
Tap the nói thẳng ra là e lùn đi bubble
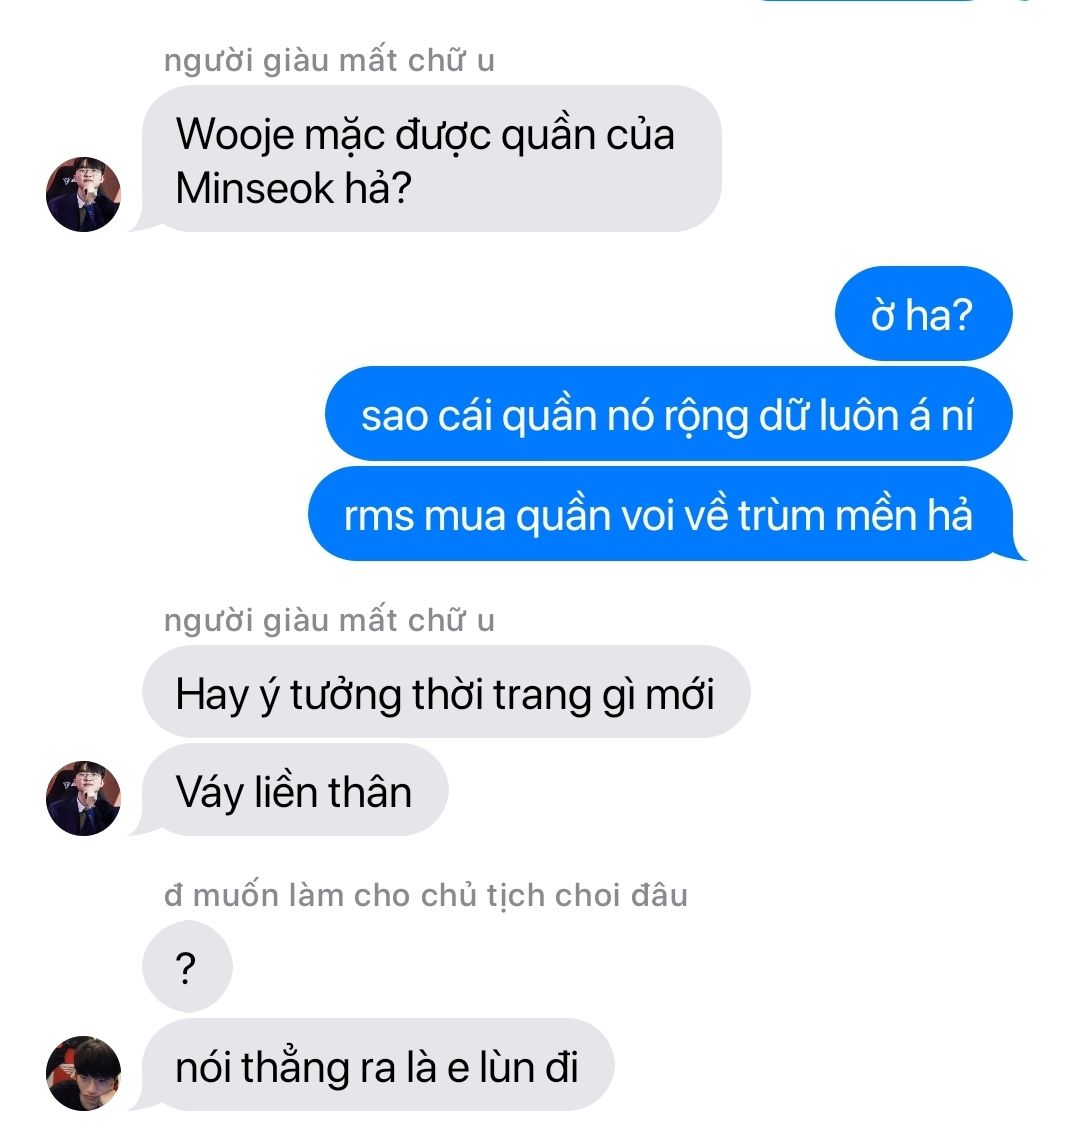[378, 1065]
